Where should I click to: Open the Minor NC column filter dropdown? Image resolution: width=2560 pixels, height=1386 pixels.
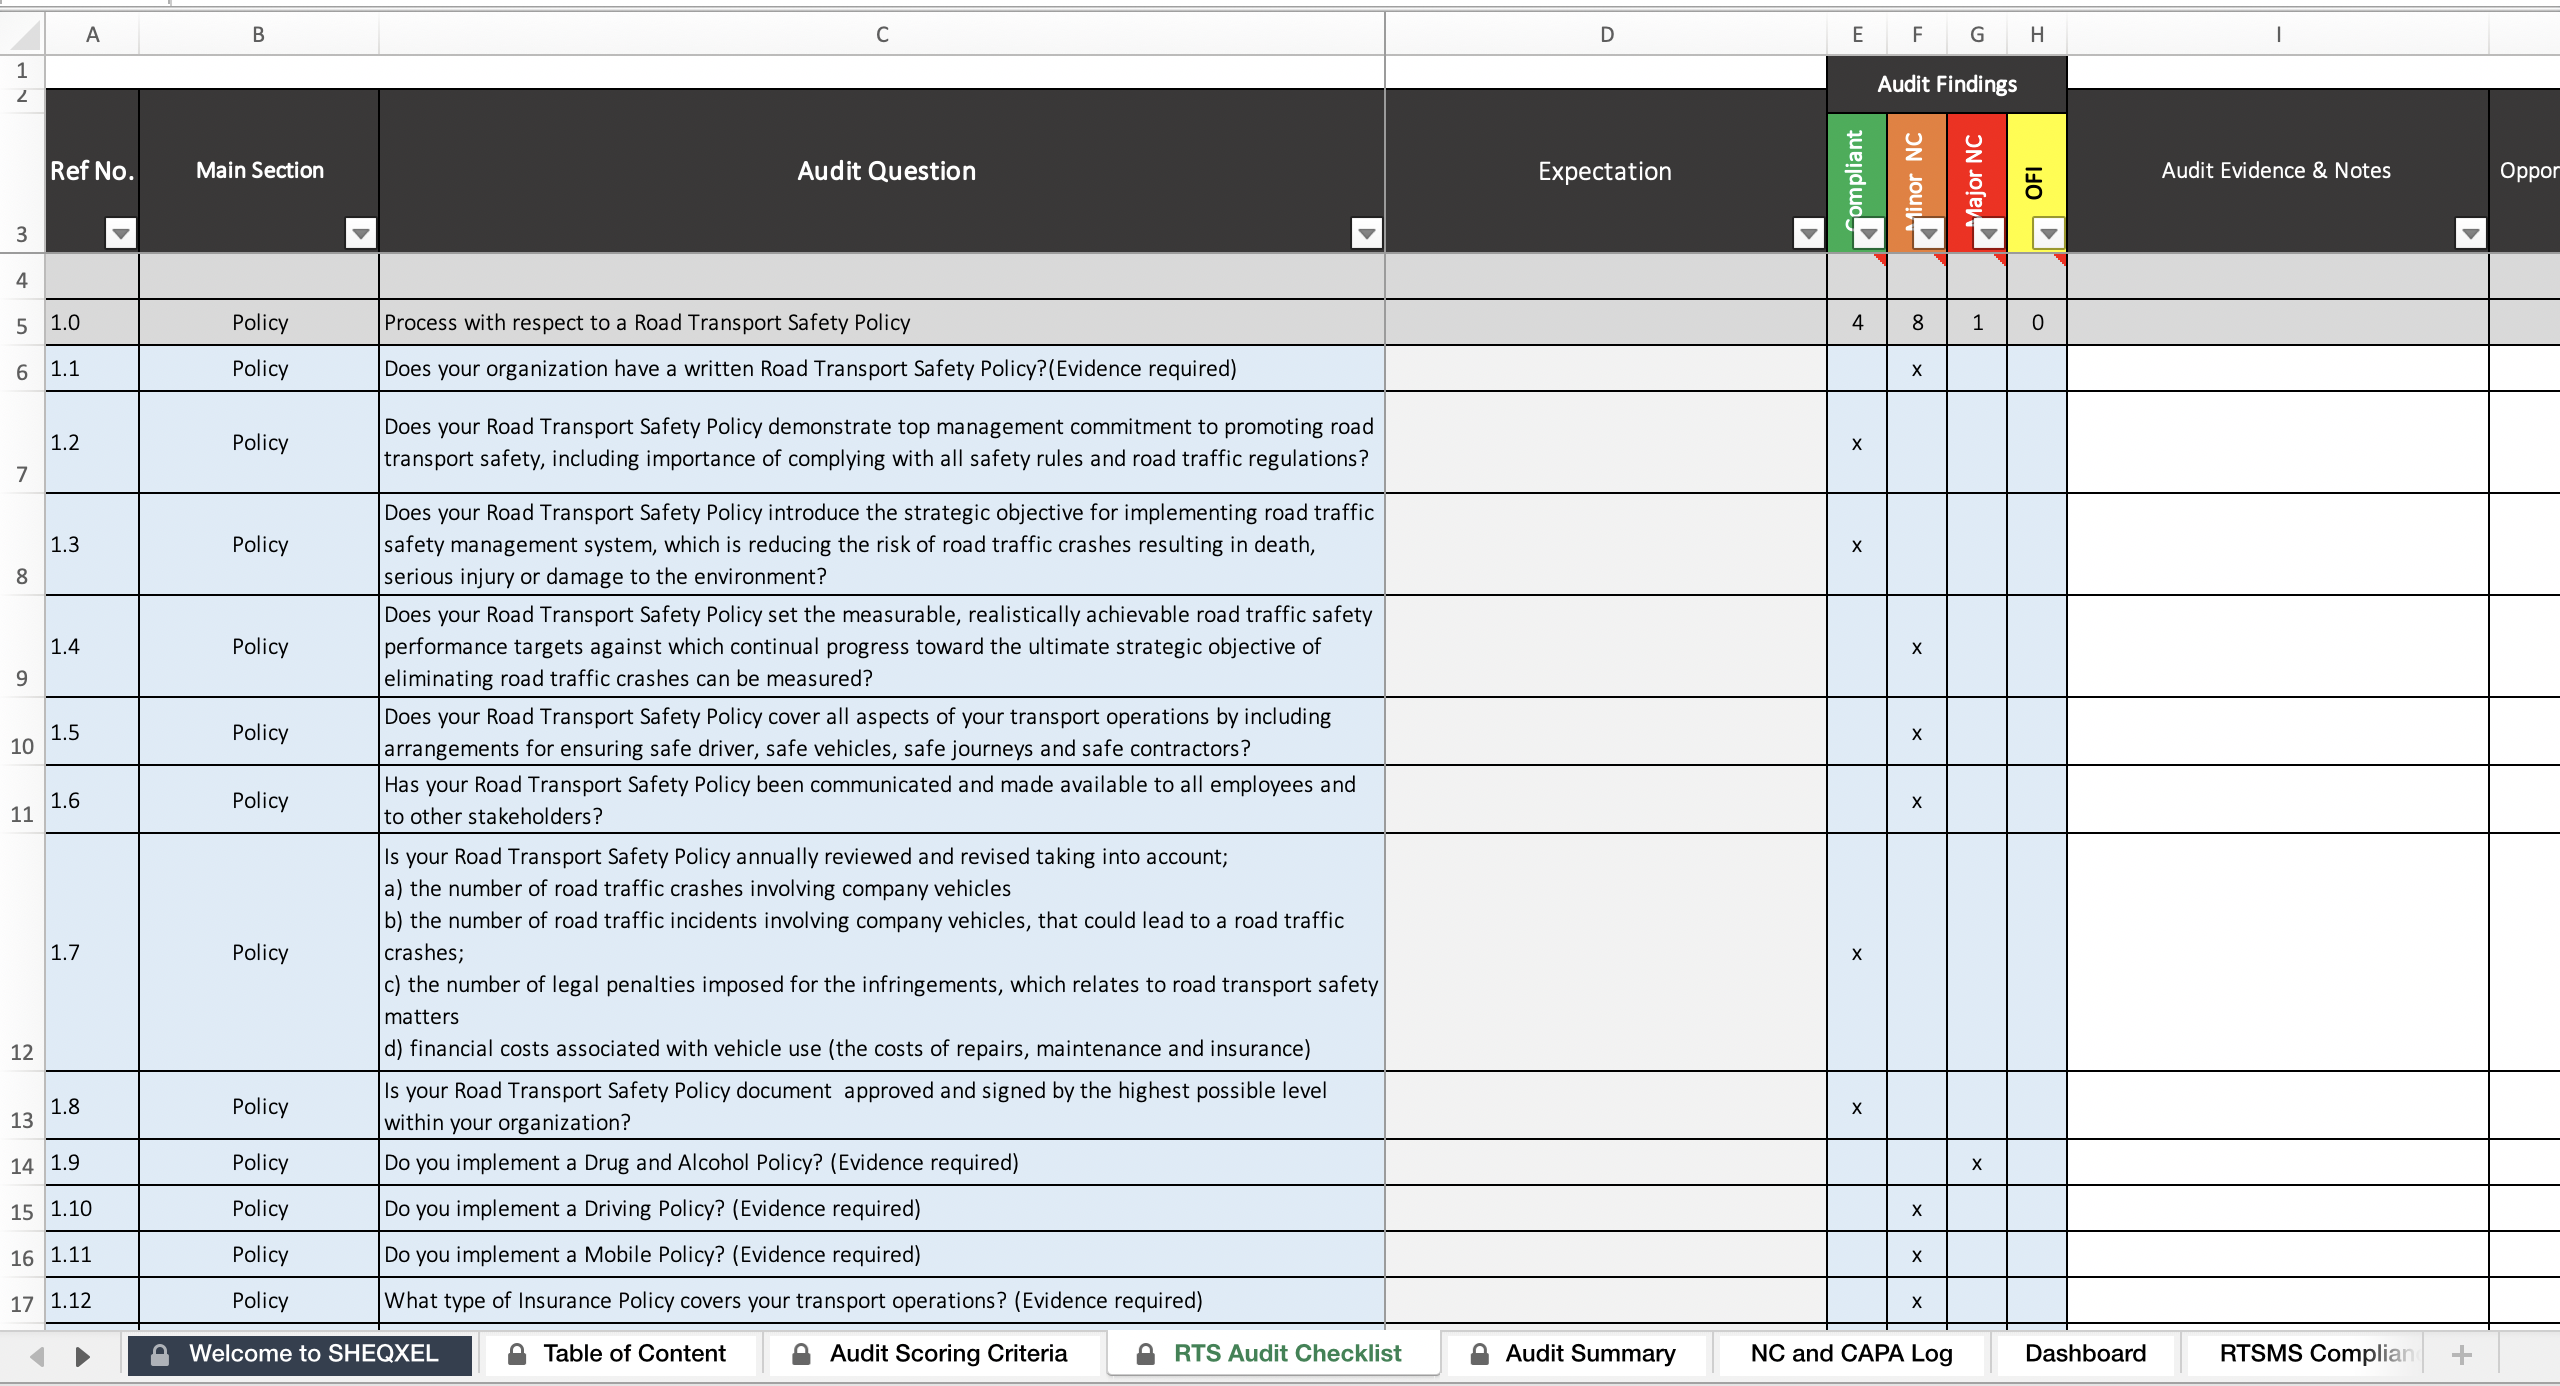1928,234
